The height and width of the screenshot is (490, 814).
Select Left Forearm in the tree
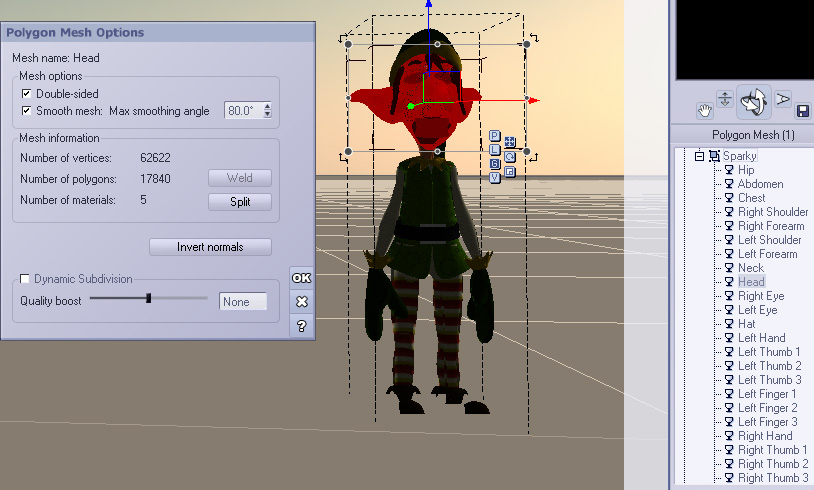(x=767, y=254)
